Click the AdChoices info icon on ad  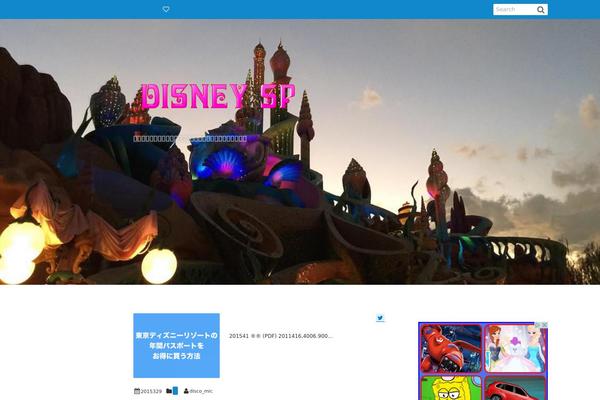pyautogui.click(x=538, y=325)
